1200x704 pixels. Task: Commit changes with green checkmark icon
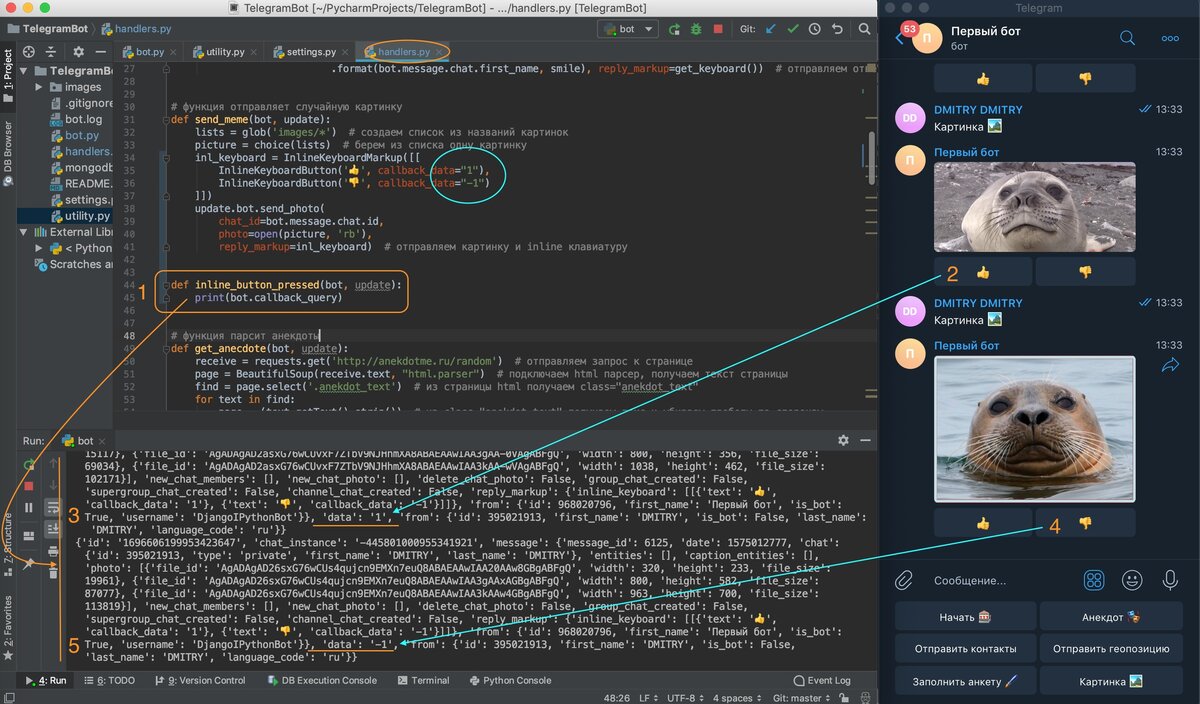(793, 29)
